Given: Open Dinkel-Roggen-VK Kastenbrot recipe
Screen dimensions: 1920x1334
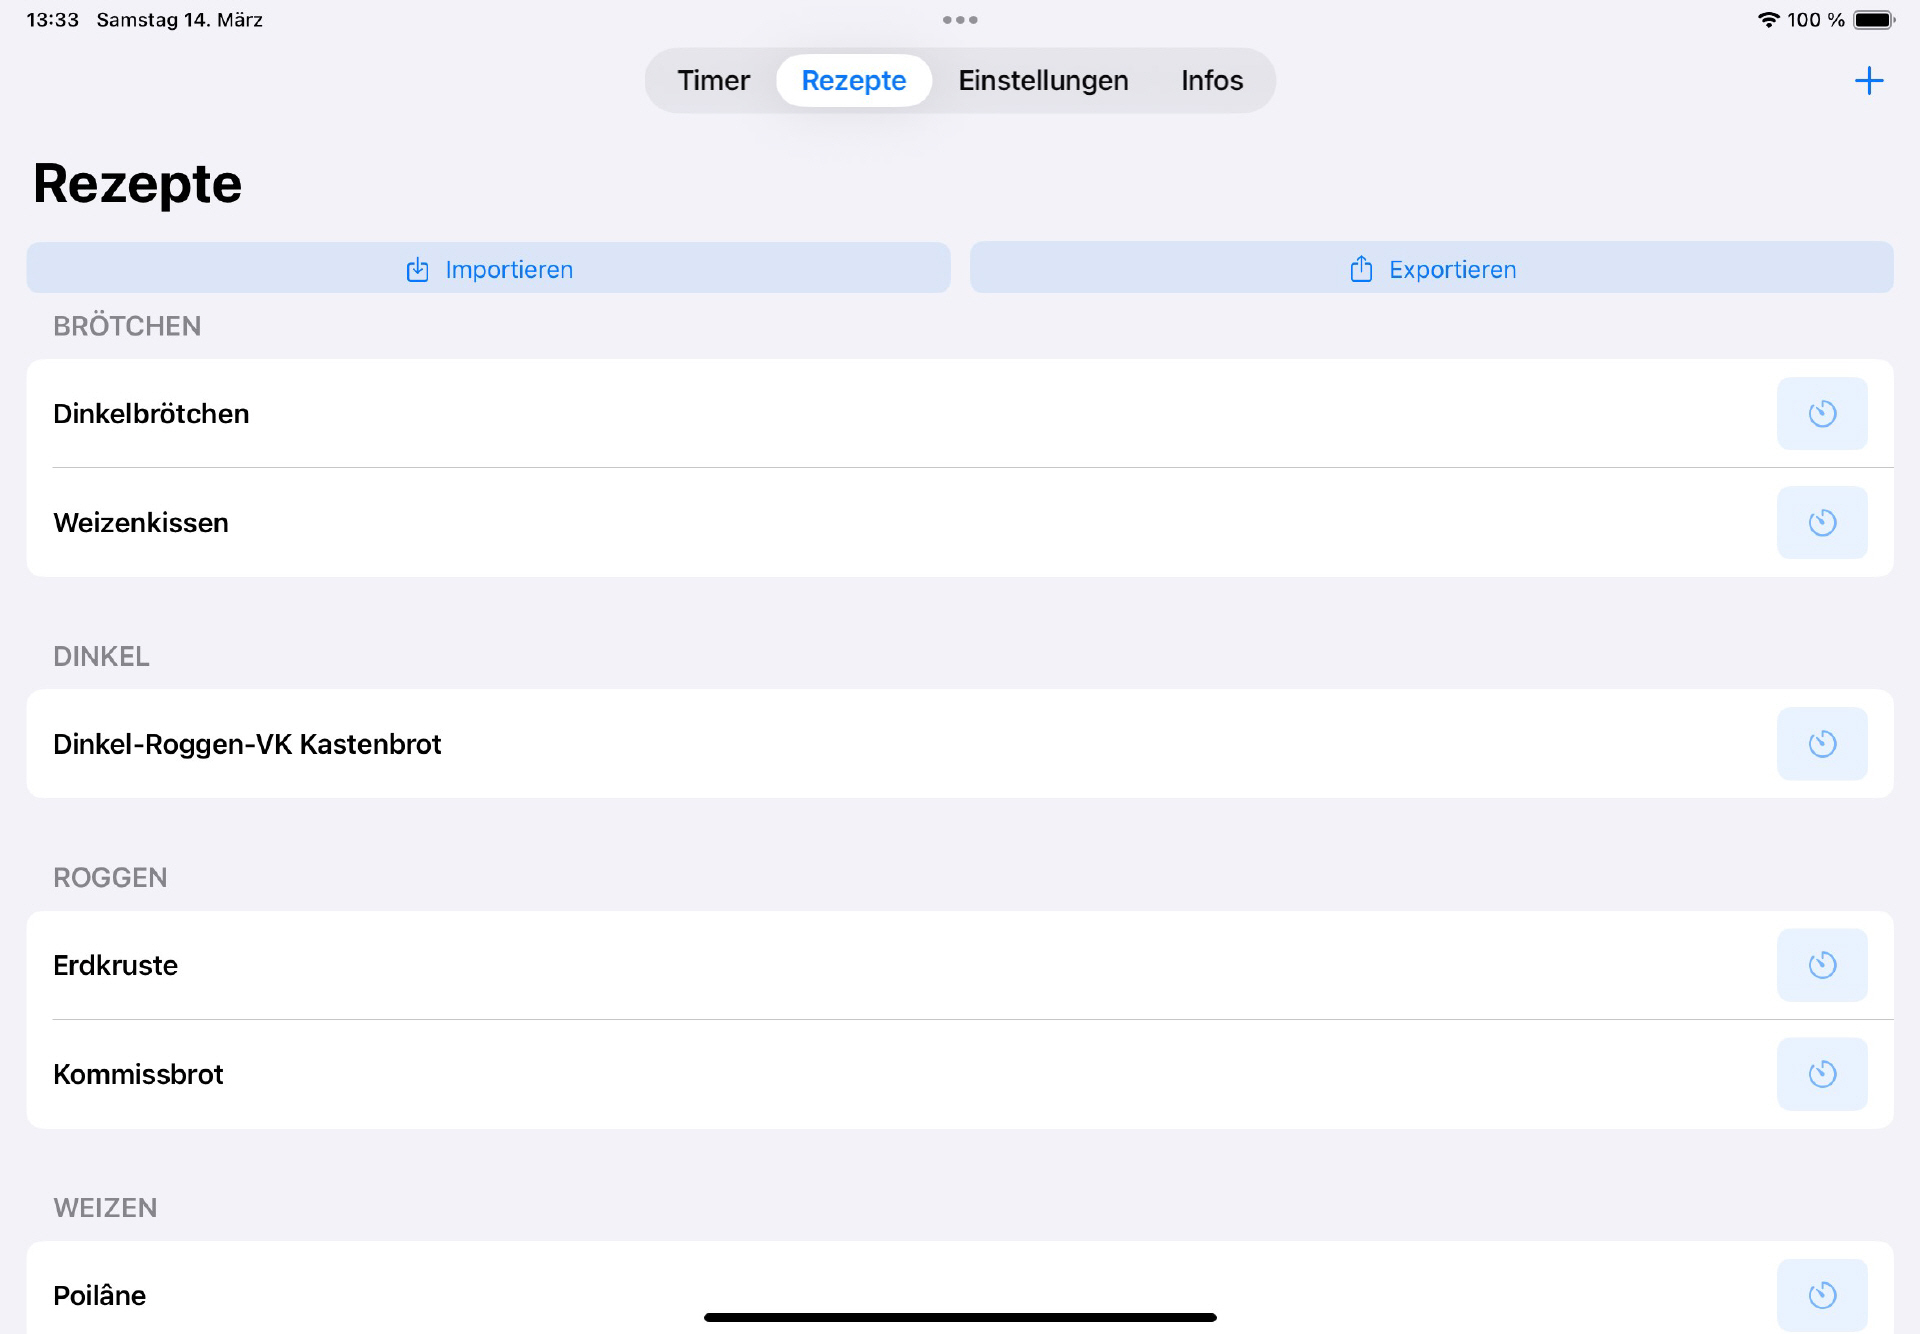Looking at the screenshot, I should click(x=247, y=743).
